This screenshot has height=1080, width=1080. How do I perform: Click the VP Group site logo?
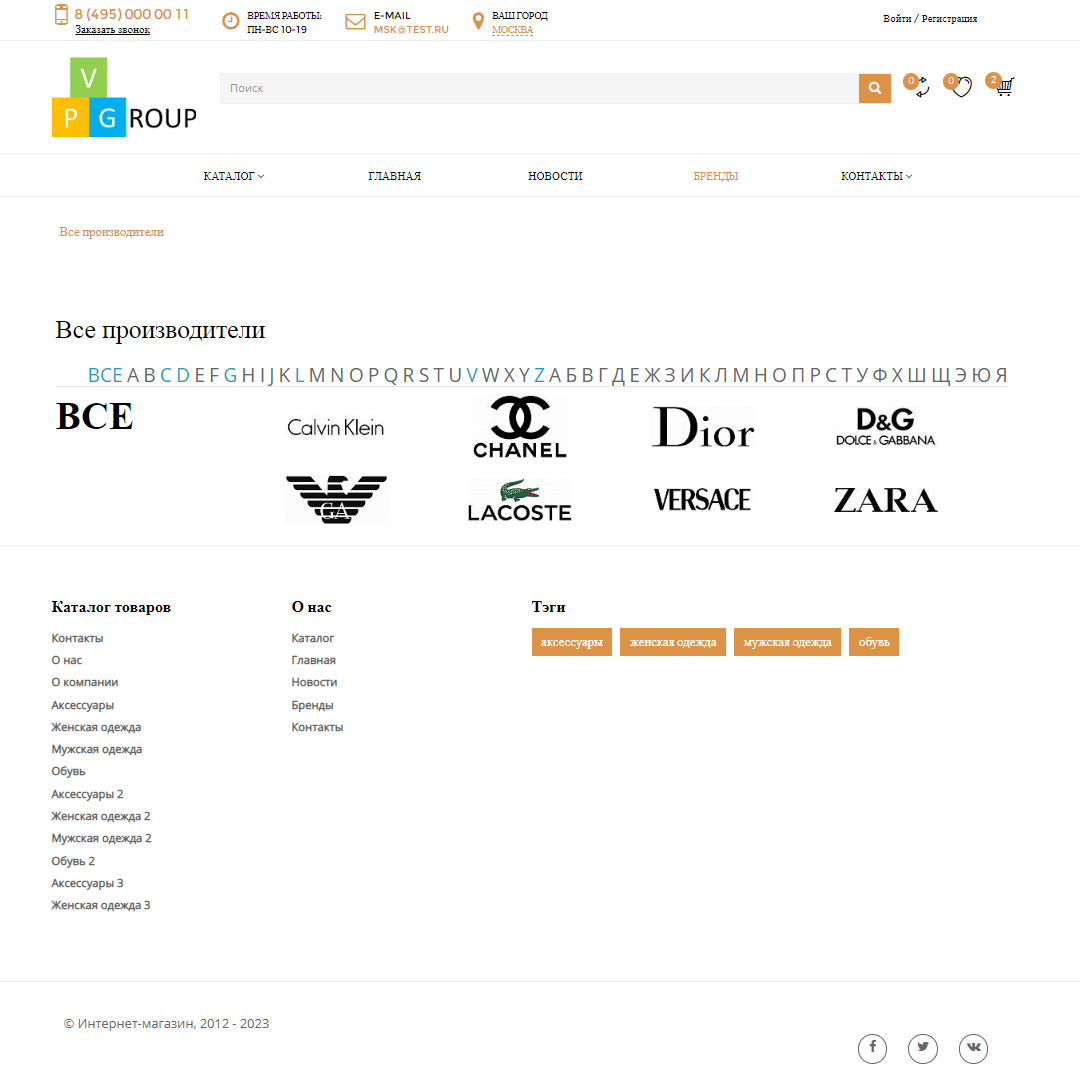124,98
